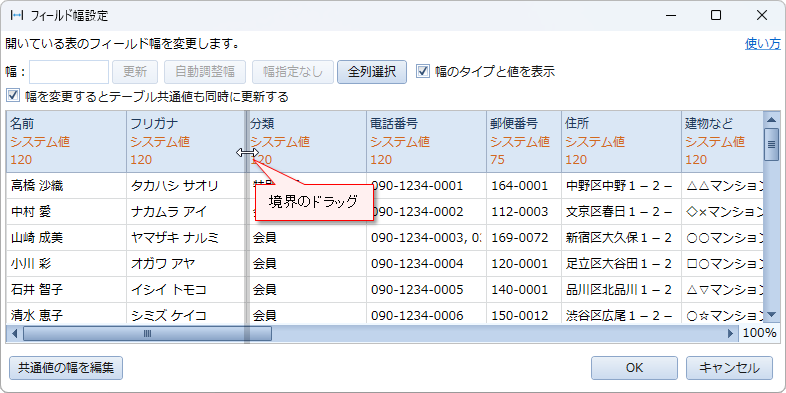The image size is (786, 393).
Task: Click phone cell 090-1234-0005
Action: (426, 290)
